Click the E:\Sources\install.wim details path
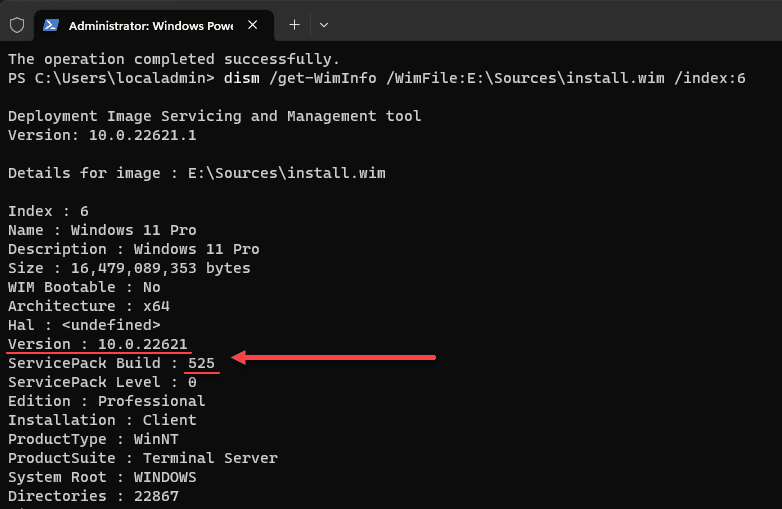The height and width of the screenshot is (509, 782). tap(286, 173)
